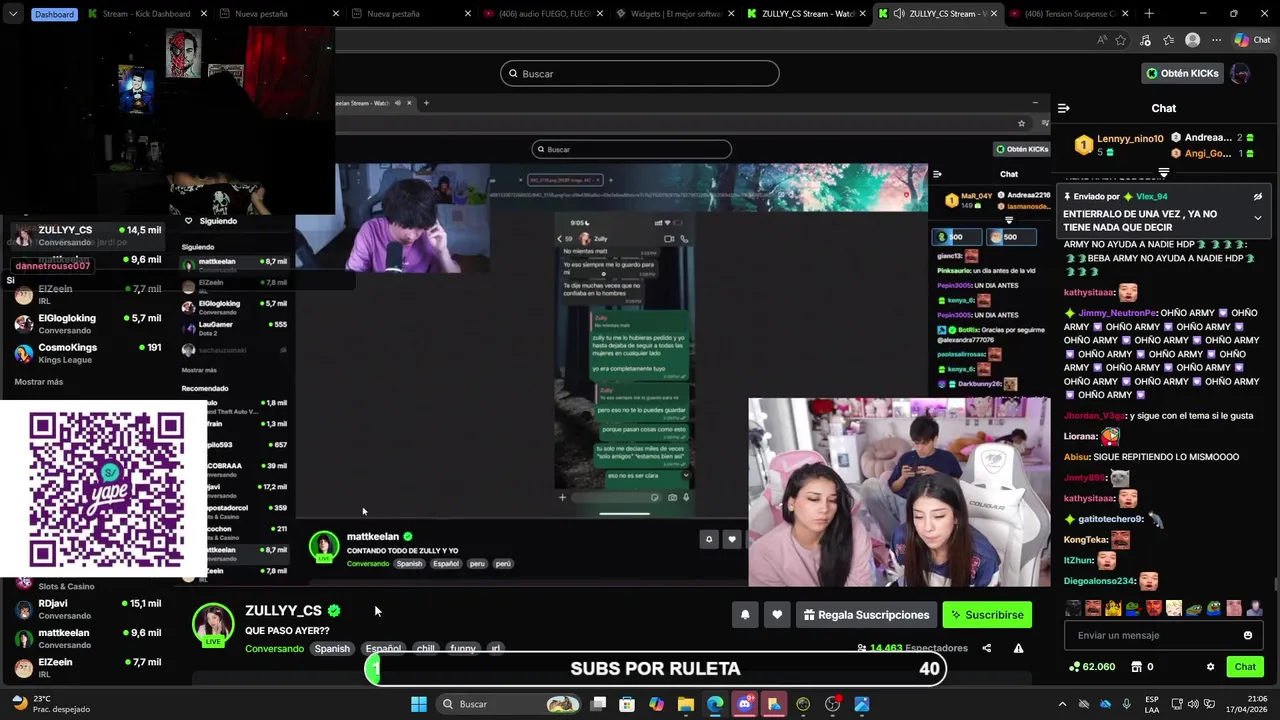Collapse chat with the arrow-list icon

tap(1064, 108)
